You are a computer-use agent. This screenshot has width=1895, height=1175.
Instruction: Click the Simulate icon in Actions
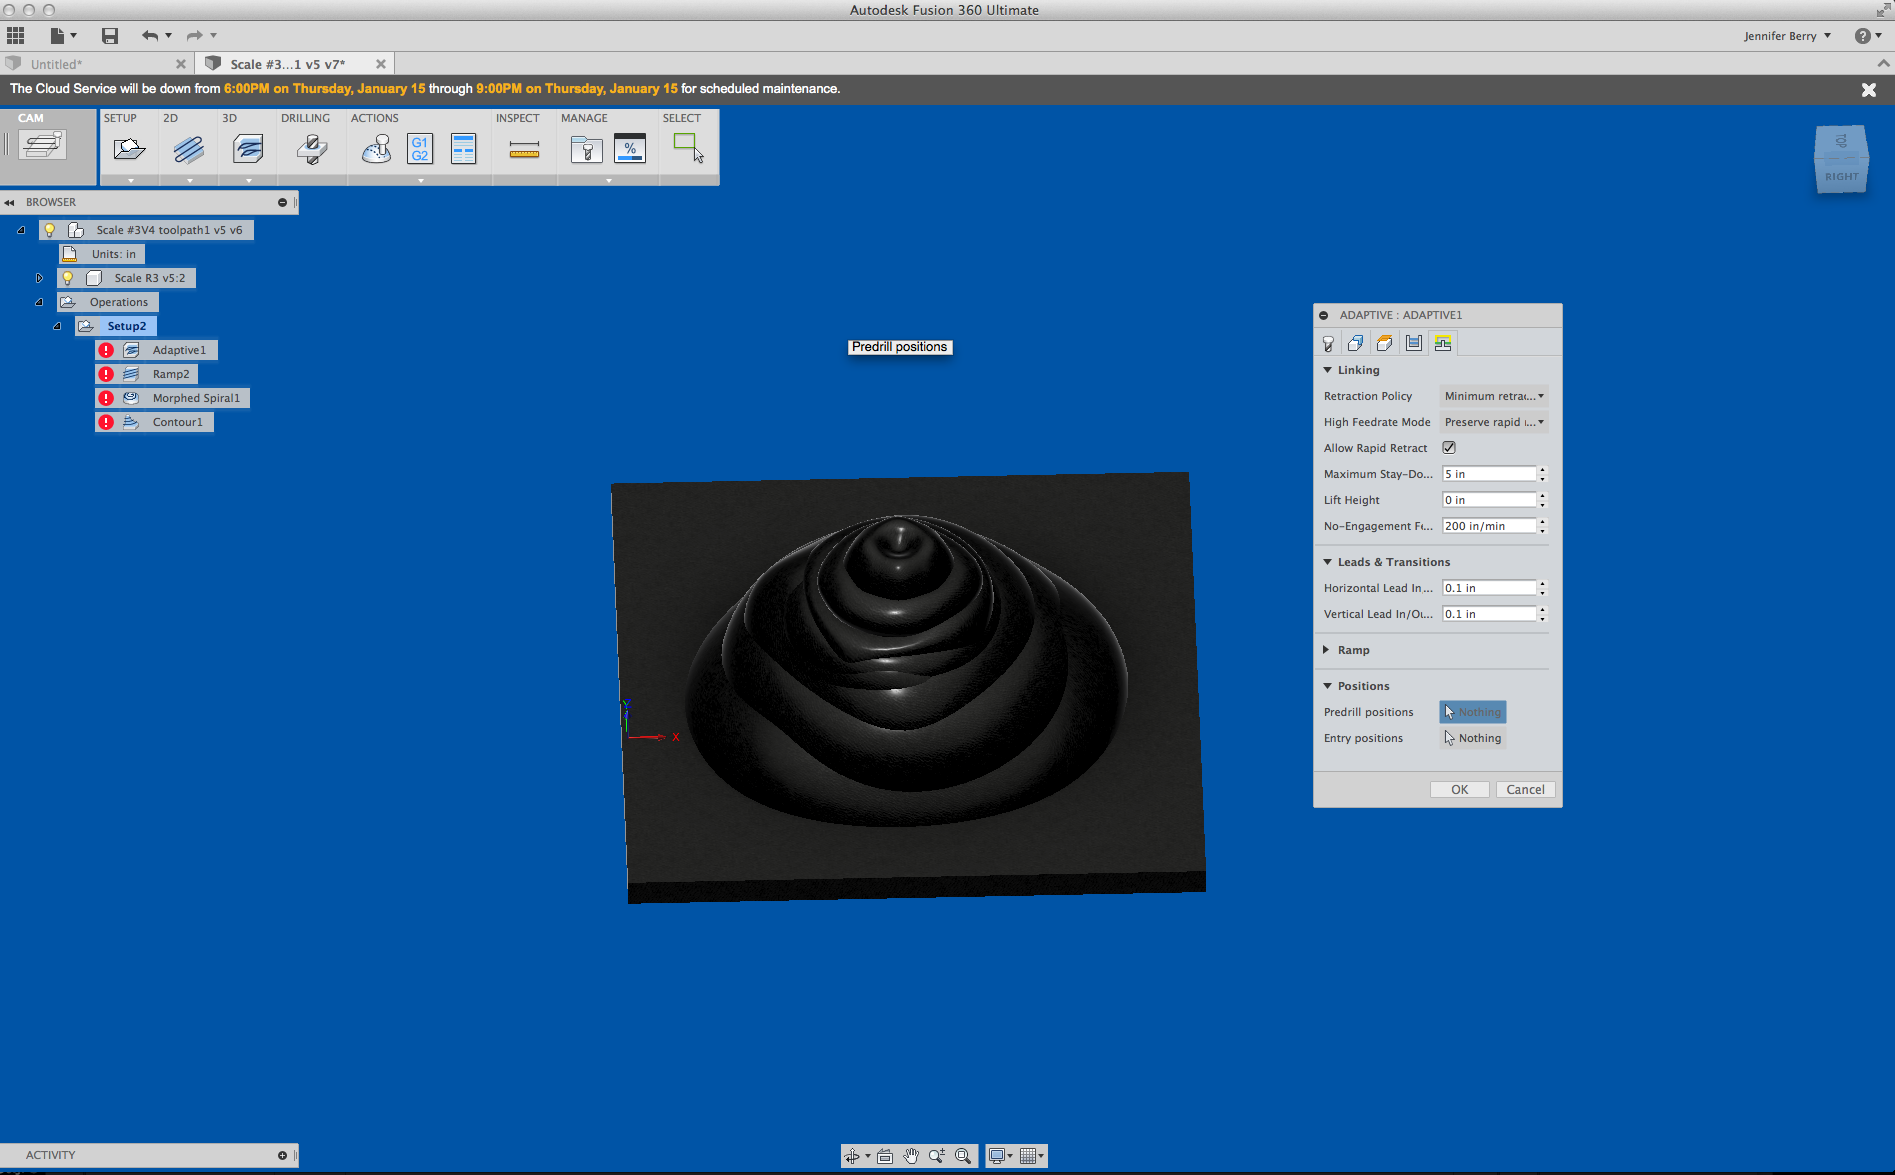(x=377, y=150)
